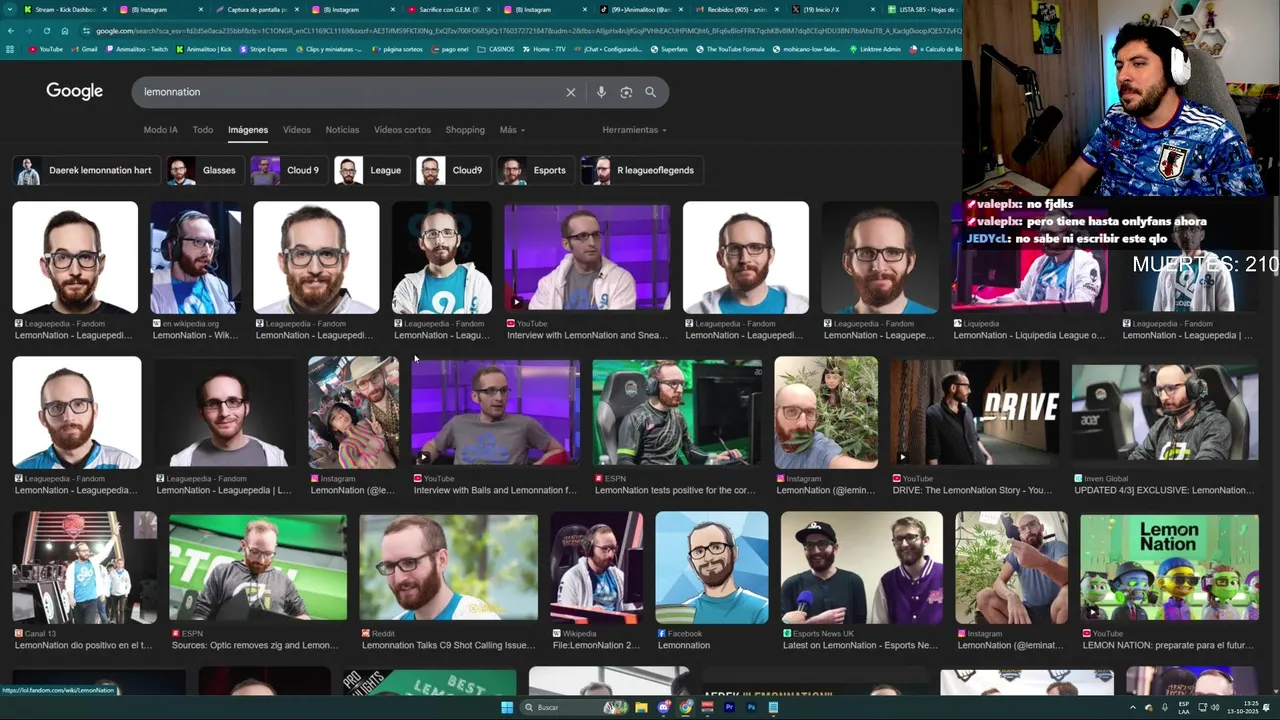The height and width of the screenshot is (720, 1280).
Task: Switch to the Videos cortos tab
Action: pos(402,130)
